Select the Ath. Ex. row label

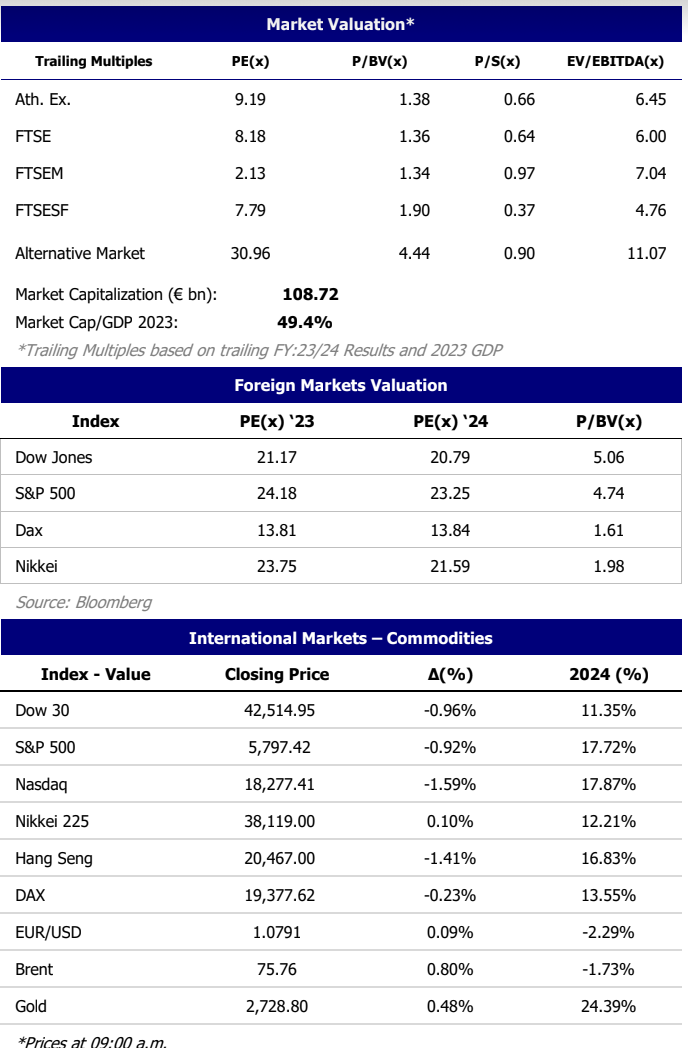coord(43,99)
